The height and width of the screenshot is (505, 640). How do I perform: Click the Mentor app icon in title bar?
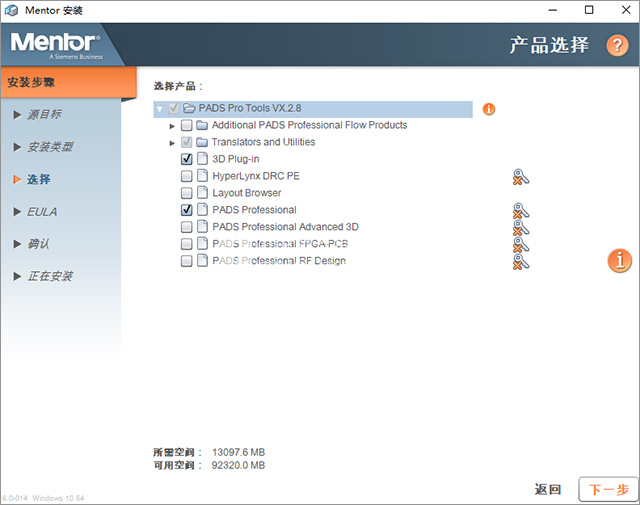[11, 10]
